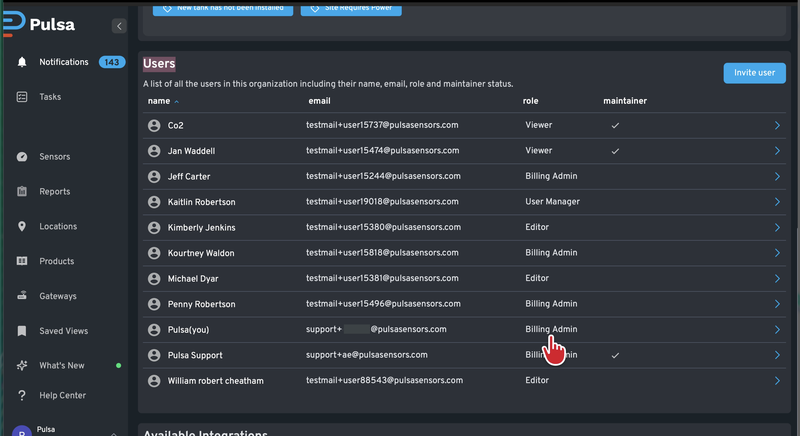Click the Gateways router icon
Screen dimensions: 800x436
pos(22,296)
